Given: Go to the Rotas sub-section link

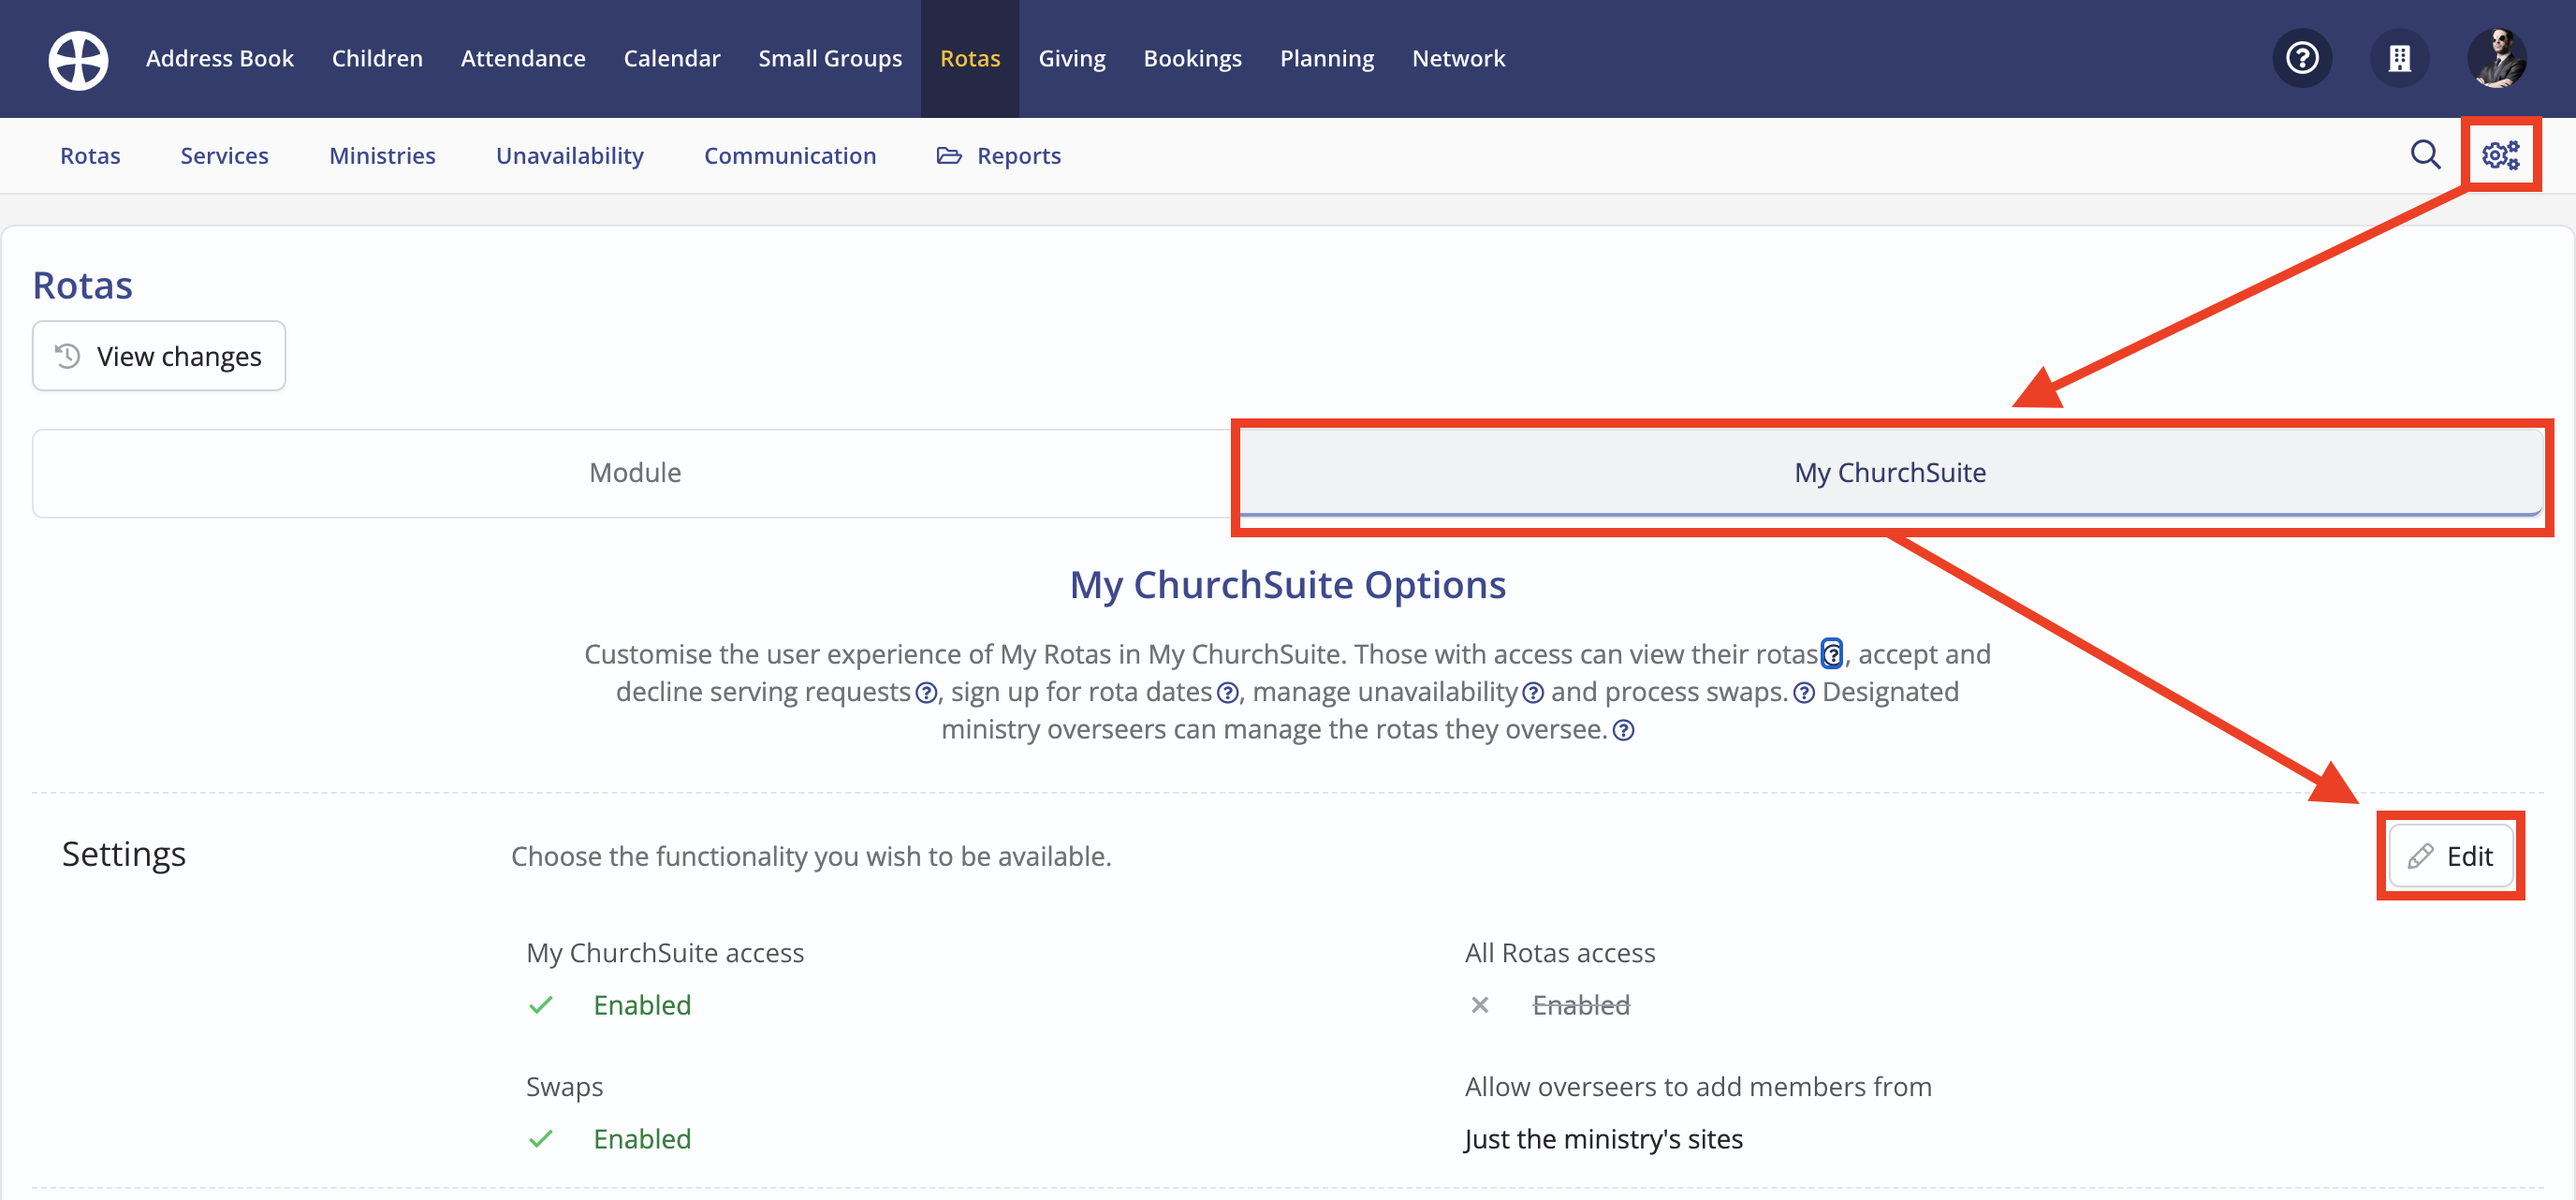Looking at the screenshot, I should pyautogui.click(x=90, y=155).
